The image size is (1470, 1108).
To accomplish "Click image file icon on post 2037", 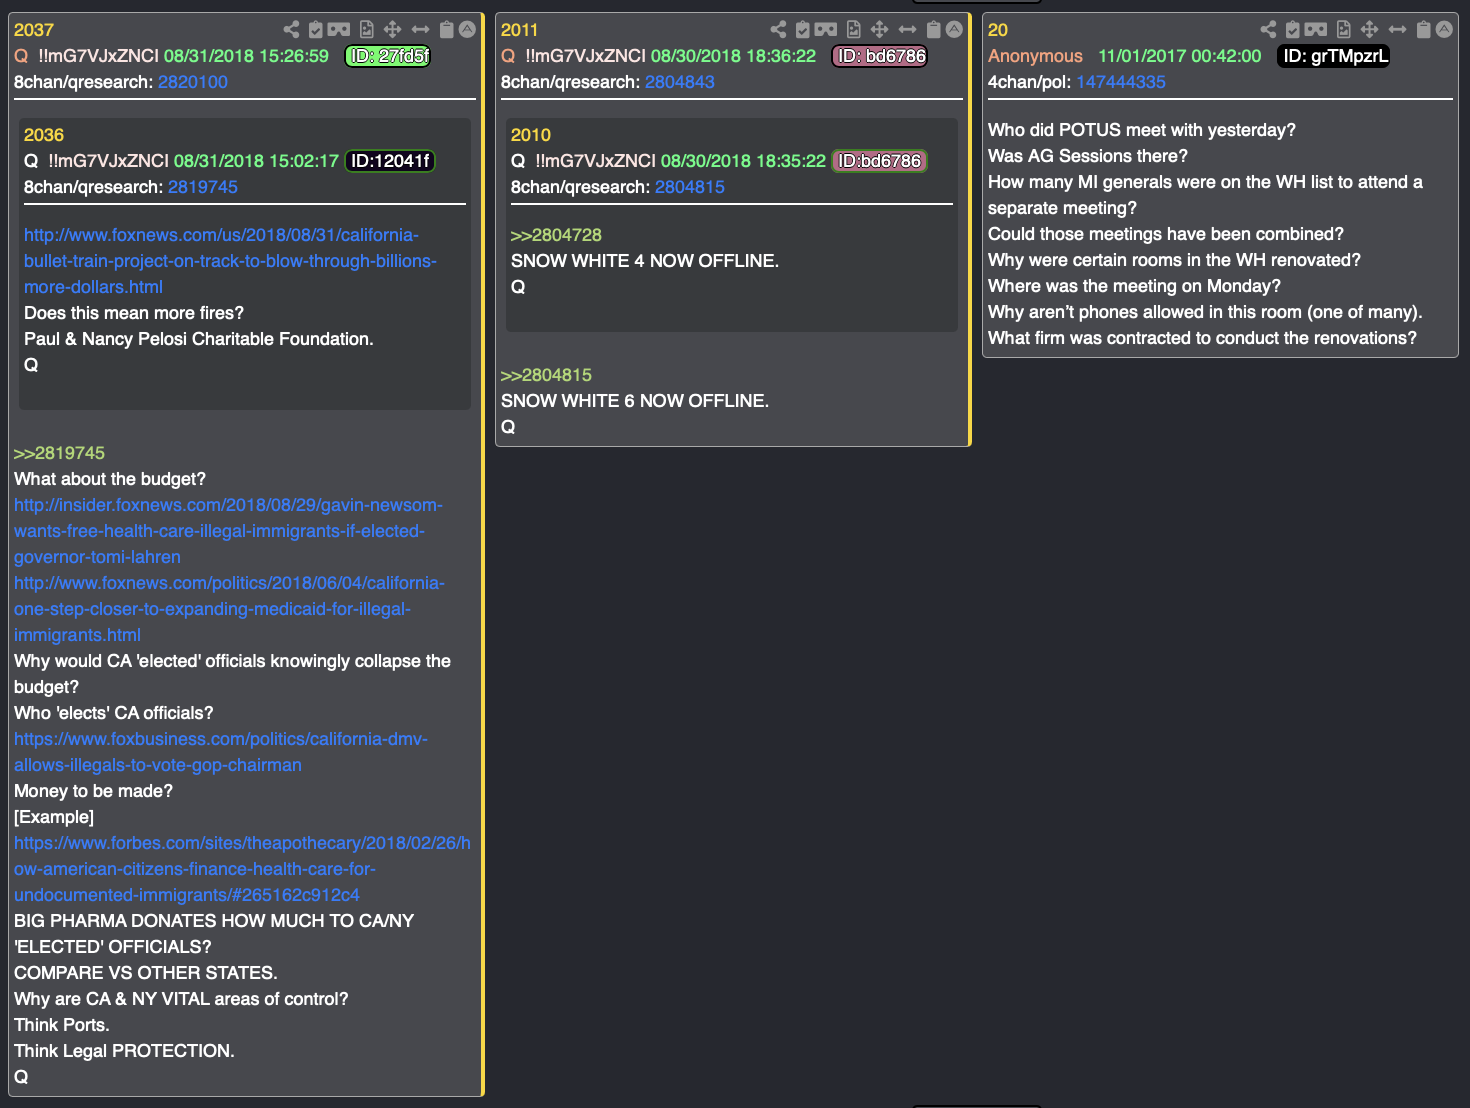I will (x=367, y=29).
